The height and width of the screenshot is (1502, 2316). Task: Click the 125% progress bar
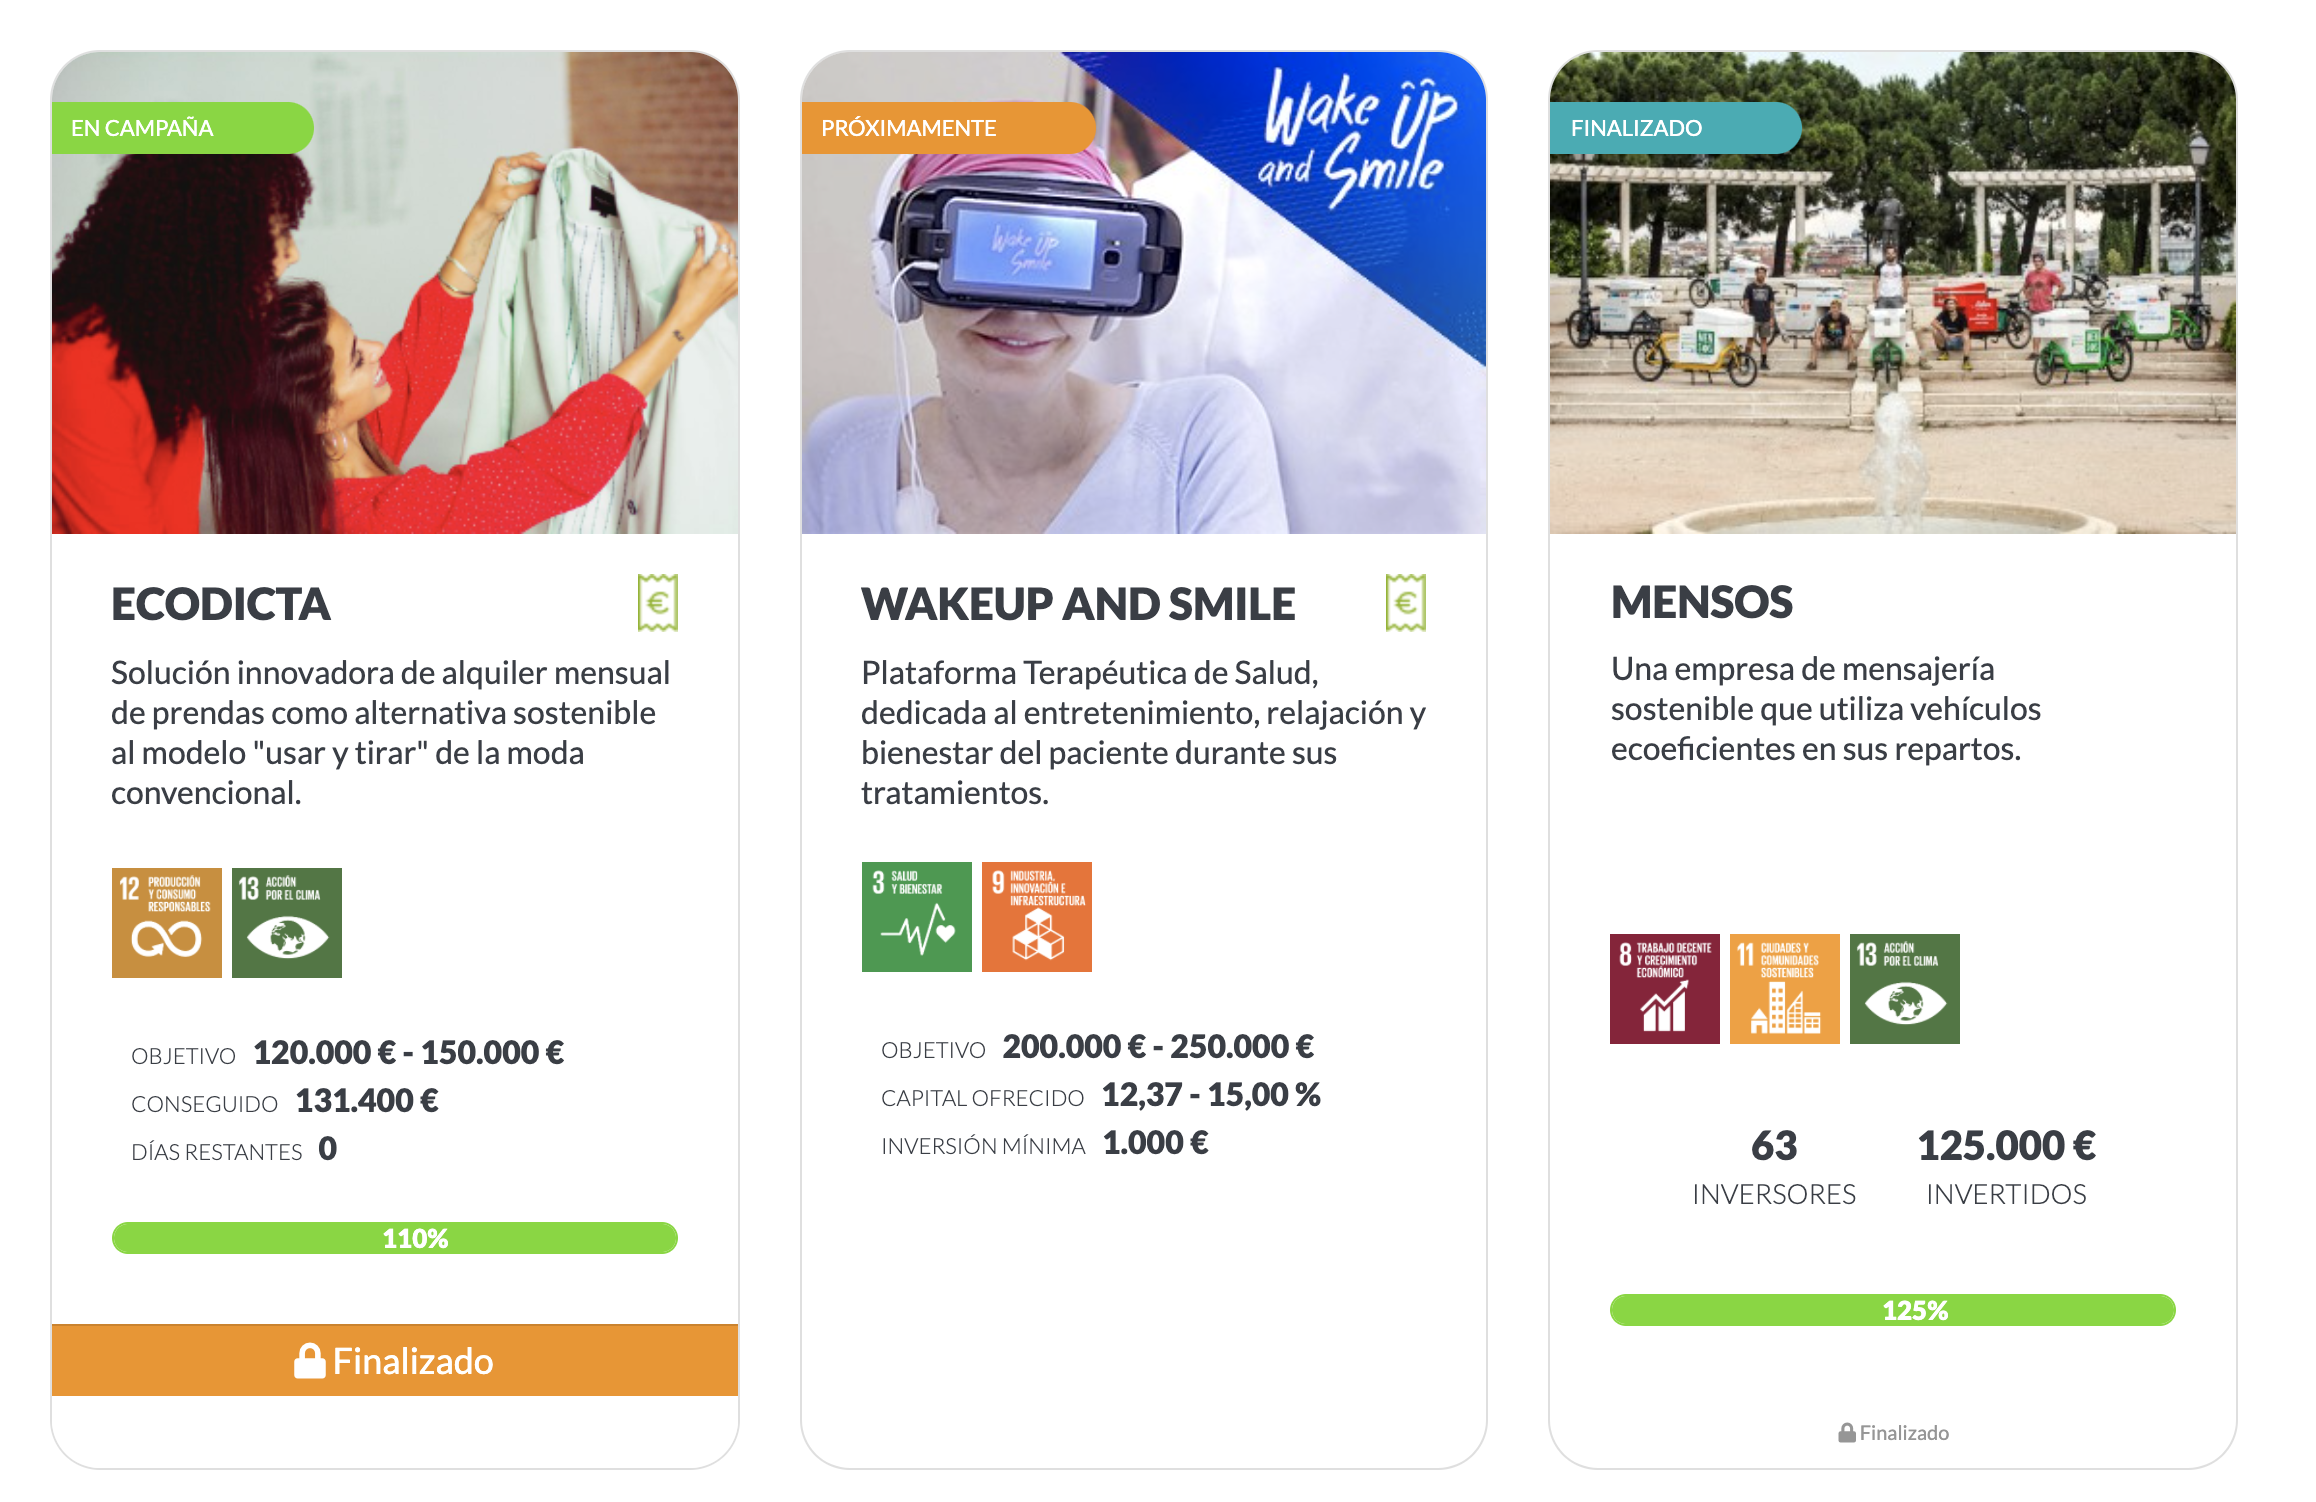(x=1893, y=1310)
